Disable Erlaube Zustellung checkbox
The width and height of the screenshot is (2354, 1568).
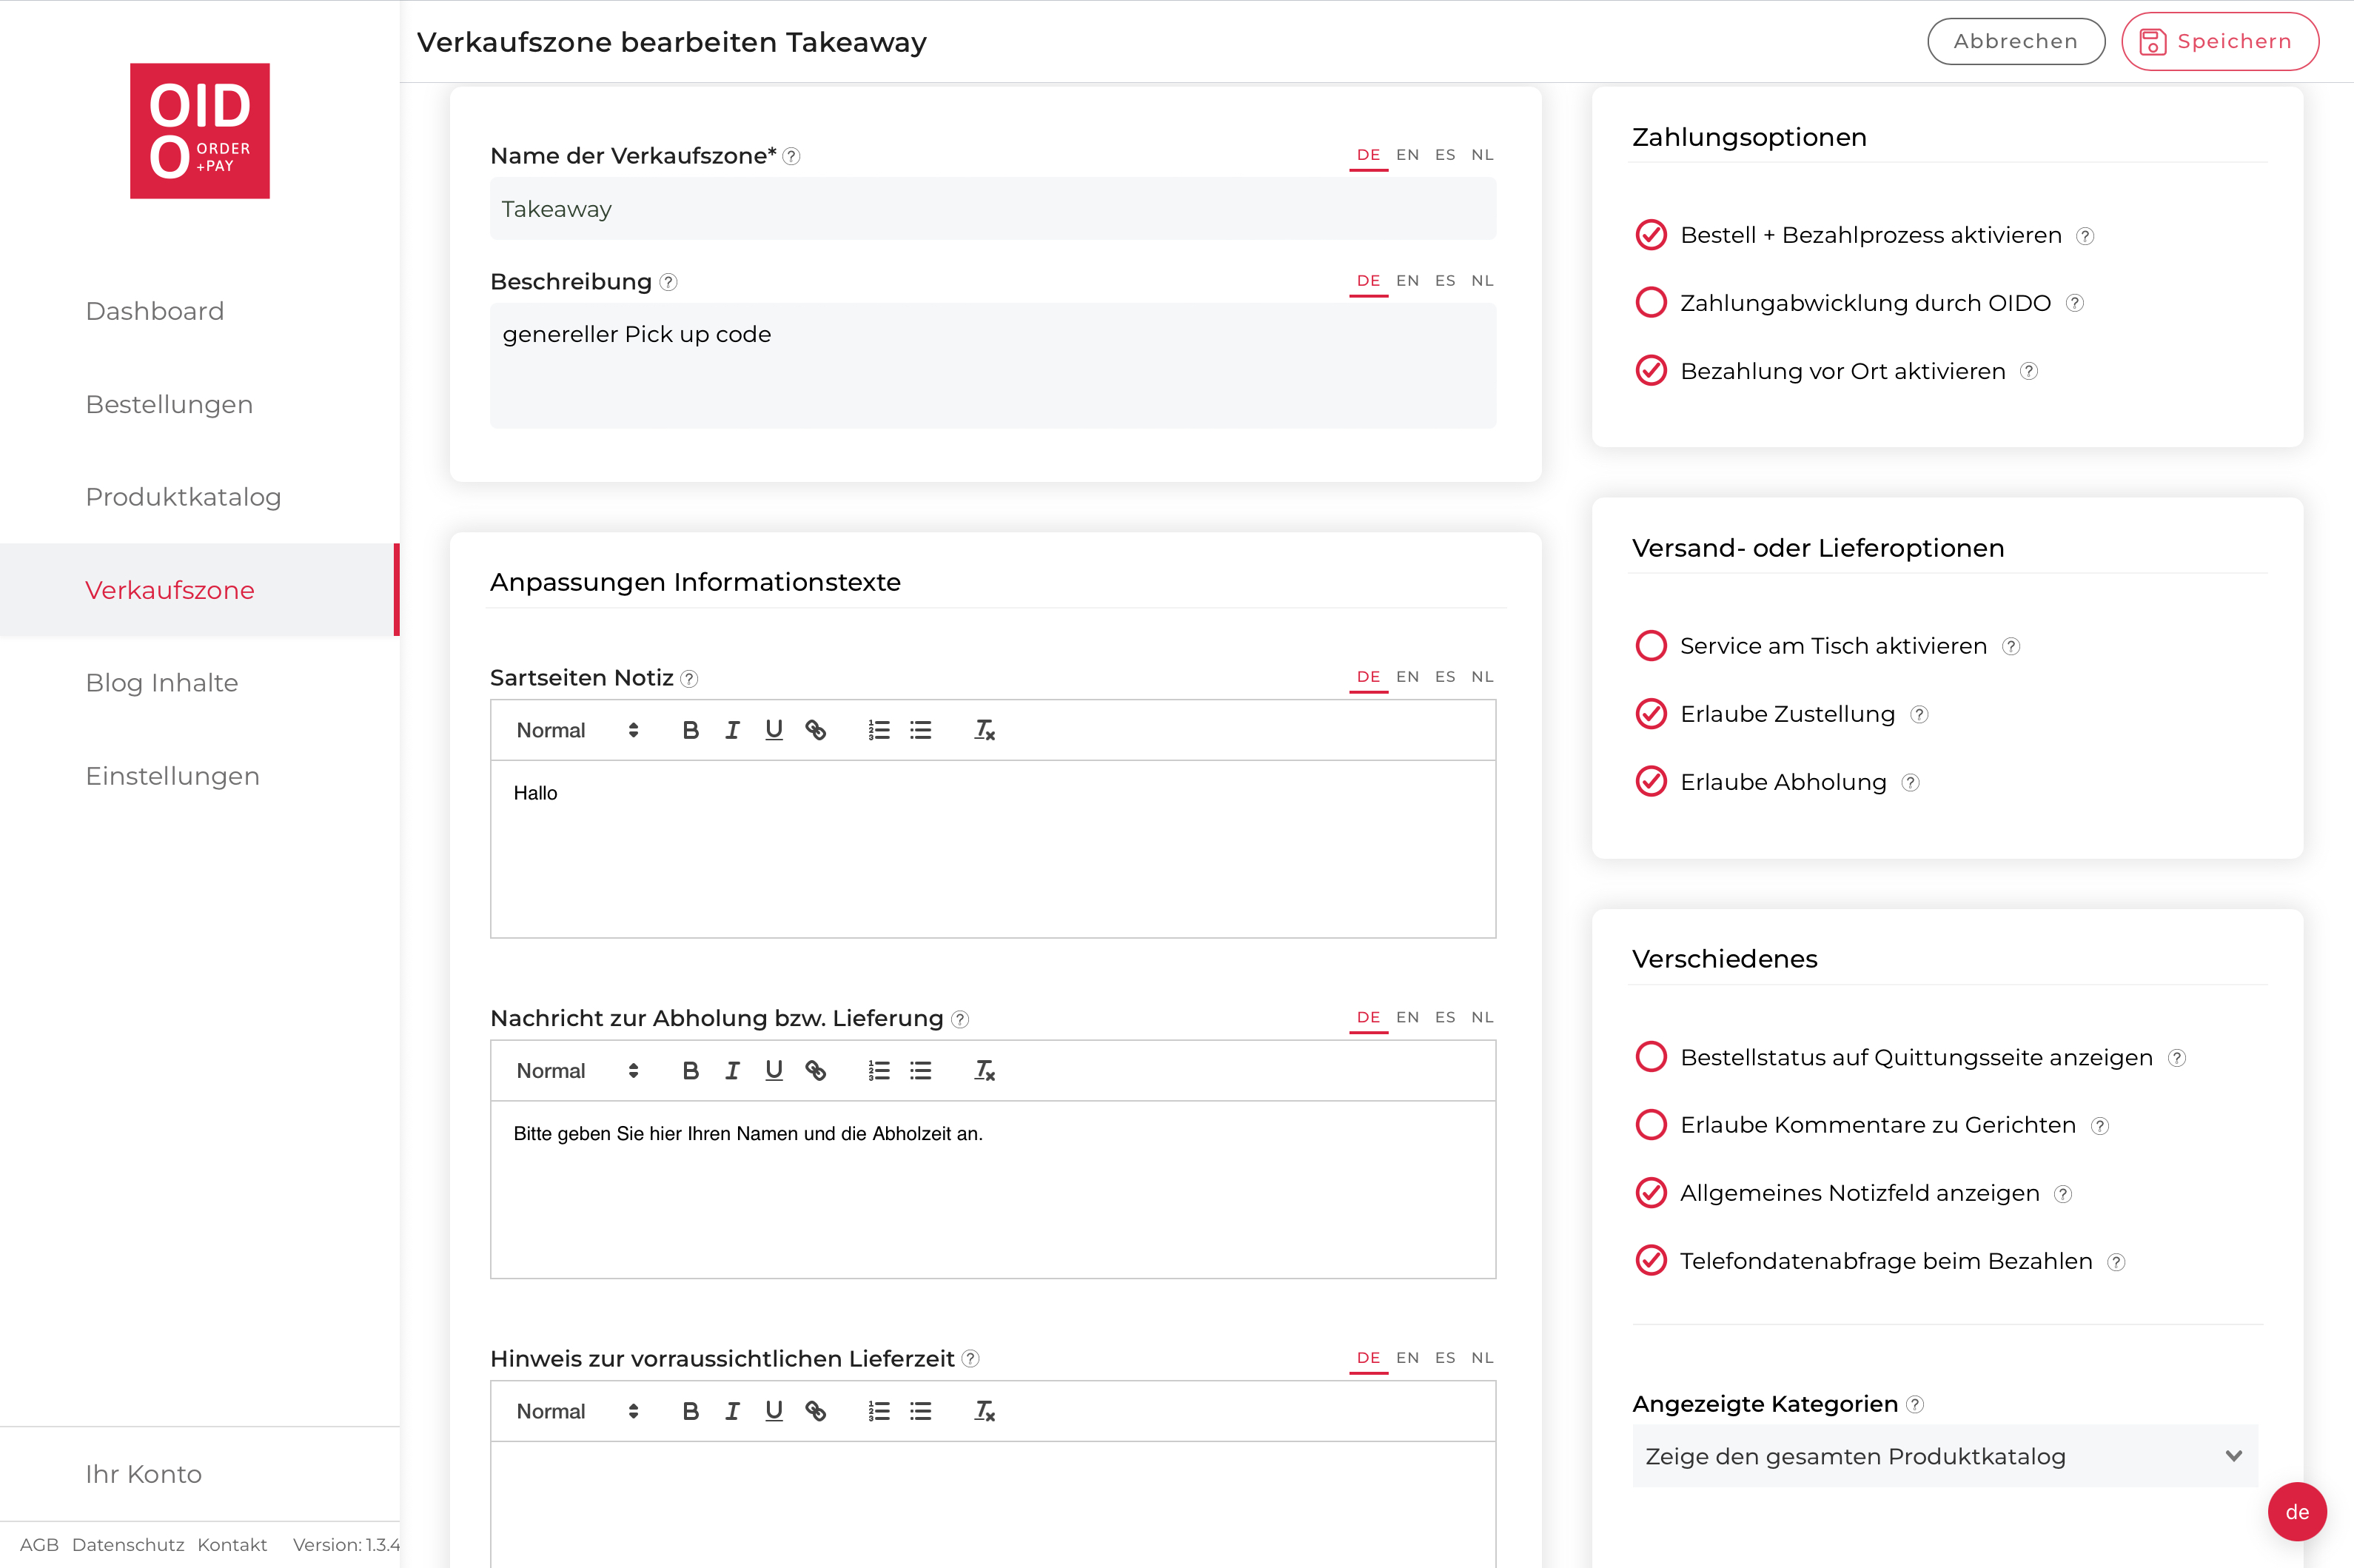point(1651,714)
